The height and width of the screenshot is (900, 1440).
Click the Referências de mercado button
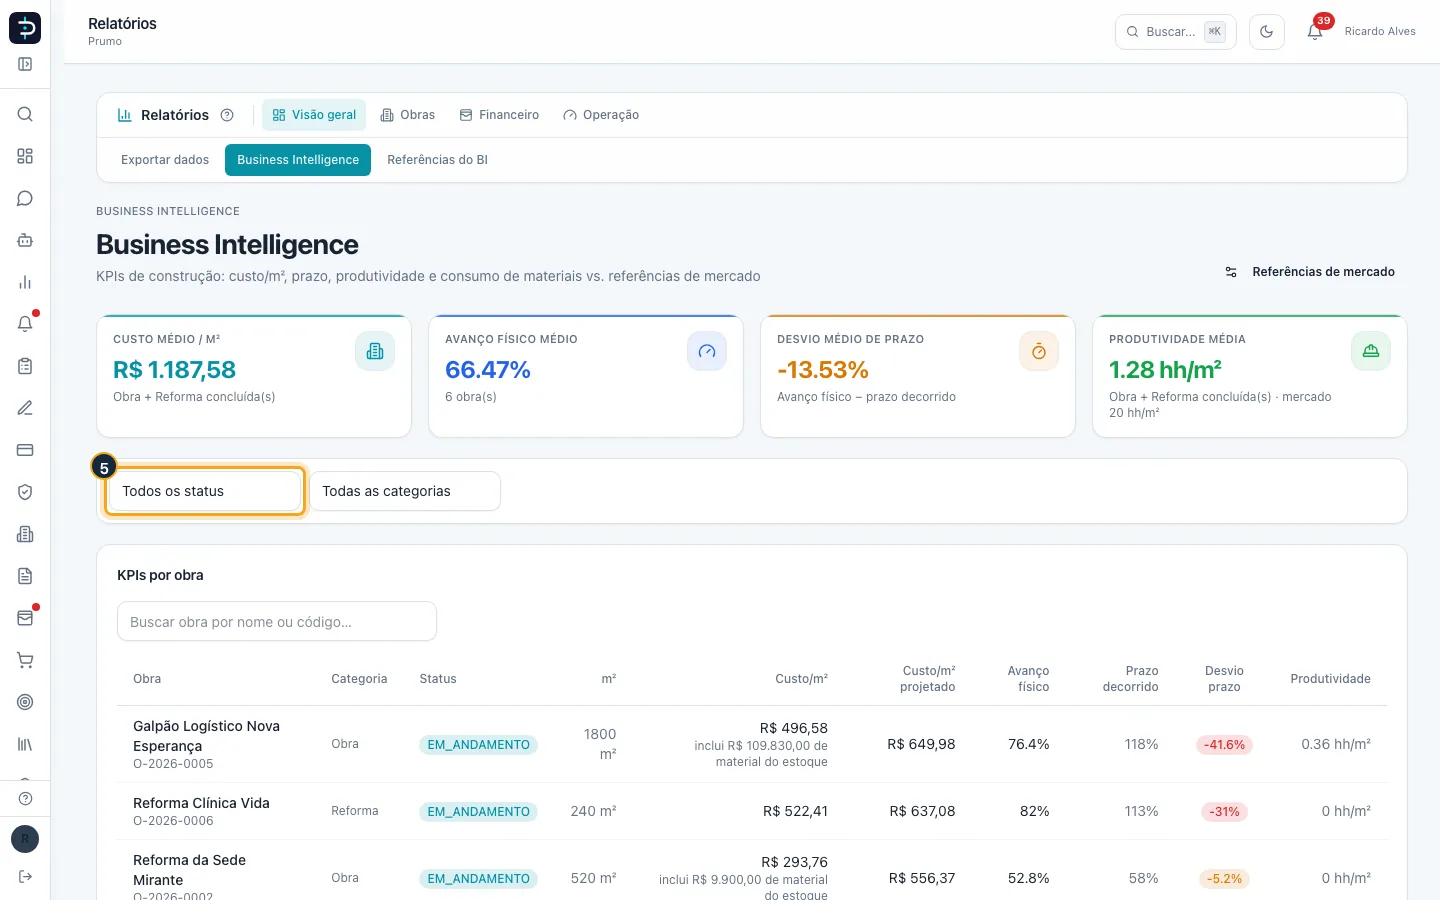pyautogui.click(x=1310, y=272)
